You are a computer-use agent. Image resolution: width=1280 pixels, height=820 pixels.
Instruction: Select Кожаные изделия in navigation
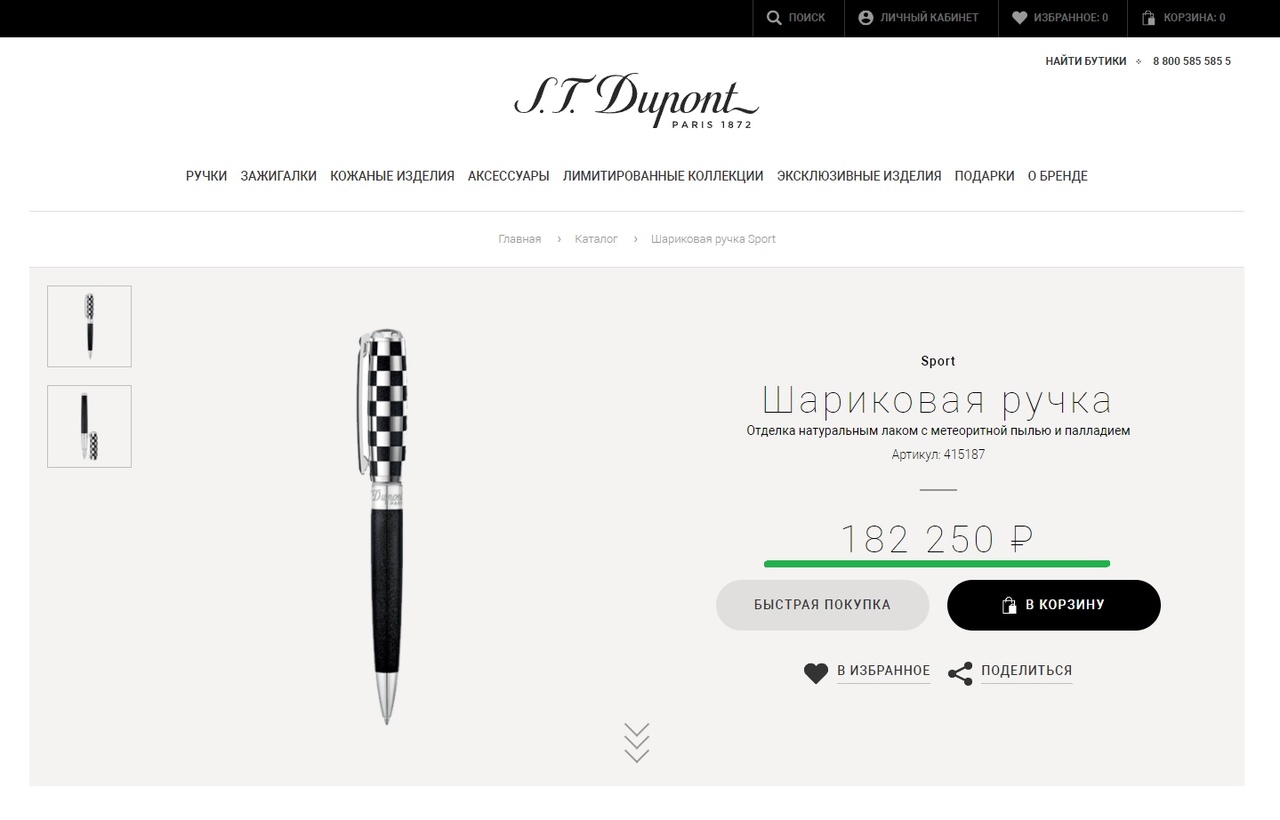coord(392,176)
